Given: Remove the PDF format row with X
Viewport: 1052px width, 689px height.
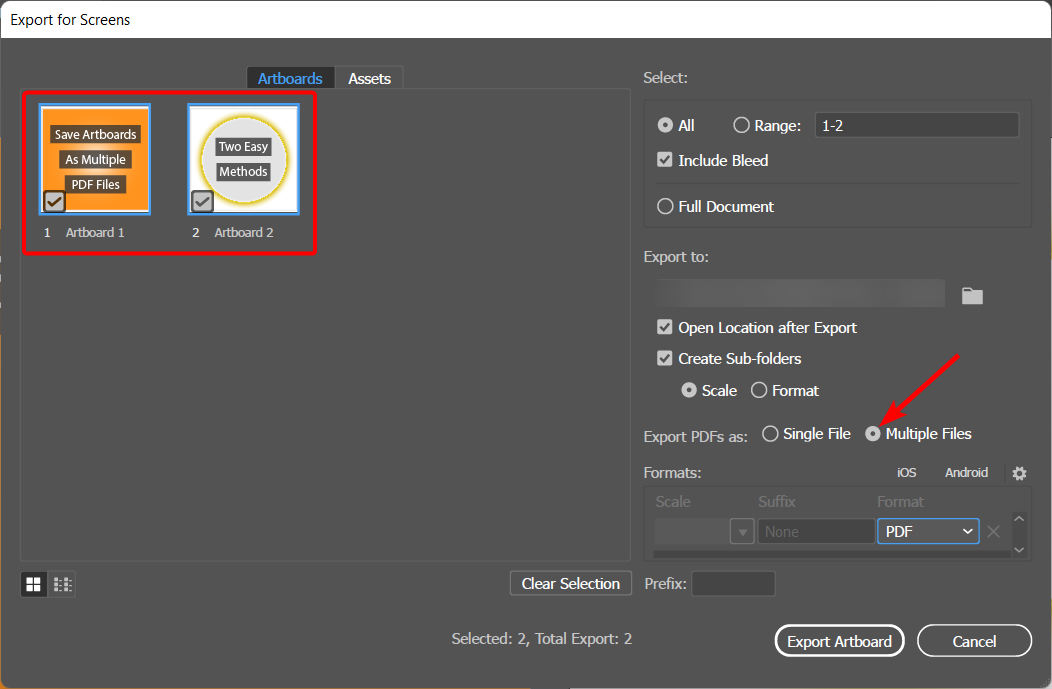Looking at the screenshot, I should click(x=993, y=532).
